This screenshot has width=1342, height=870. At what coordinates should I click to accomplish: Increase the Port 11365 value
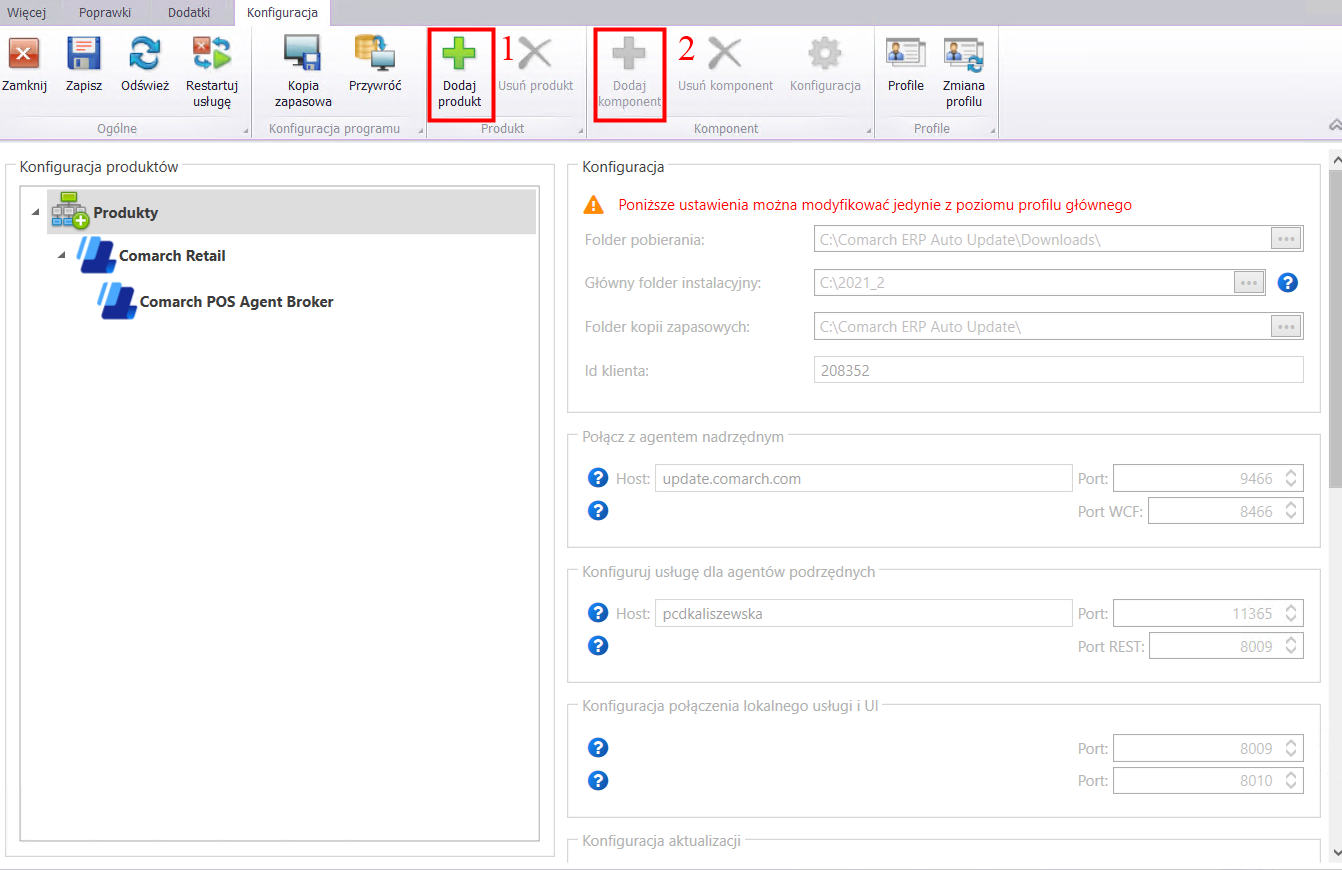point(1291,608)
